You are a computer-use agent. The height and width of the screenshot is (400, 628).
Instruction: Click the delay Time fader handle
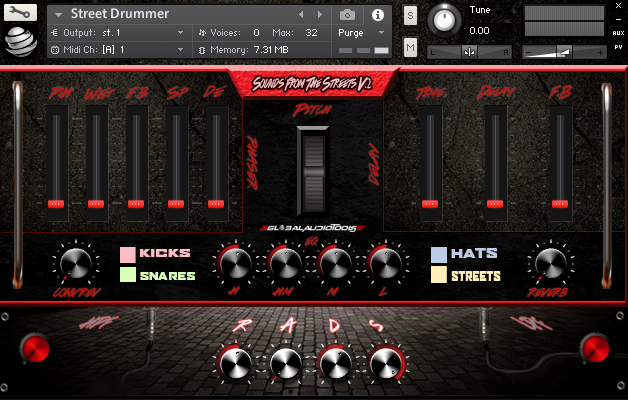pos(430,204)
